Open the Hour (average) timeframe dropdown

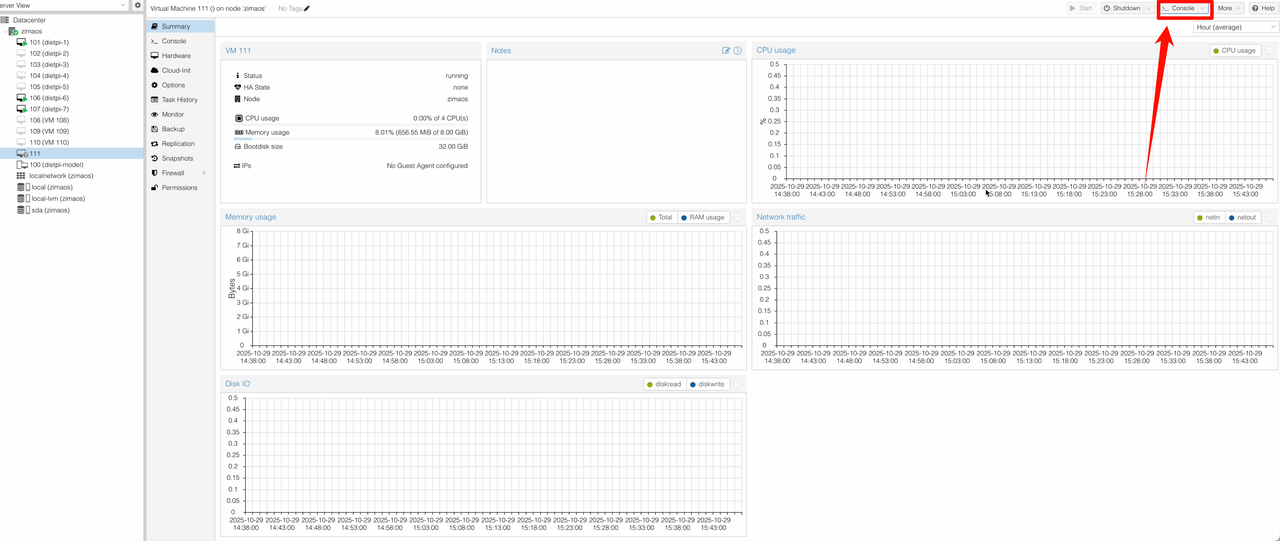[x=1235, y=27]
